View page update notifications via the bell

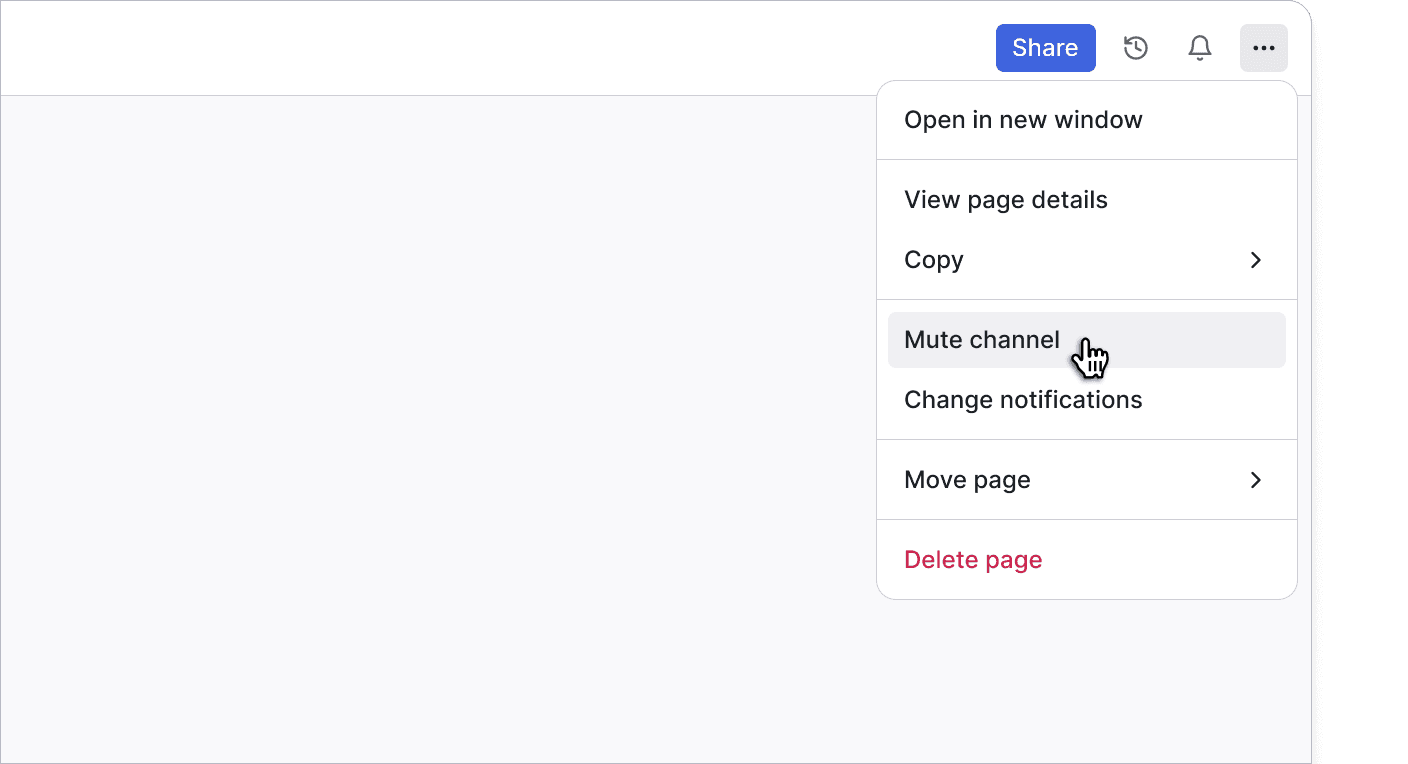(x=1199, y=47)
